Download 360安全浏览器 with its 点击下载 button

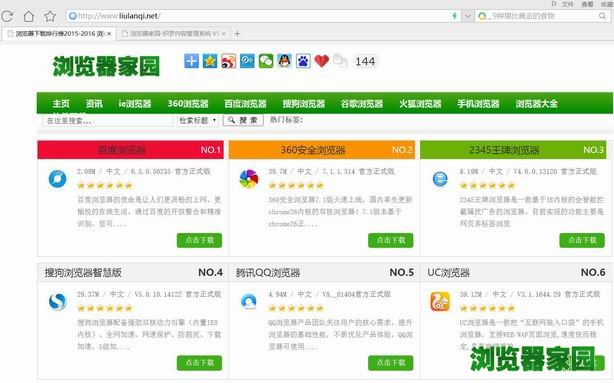click(390, 240)
